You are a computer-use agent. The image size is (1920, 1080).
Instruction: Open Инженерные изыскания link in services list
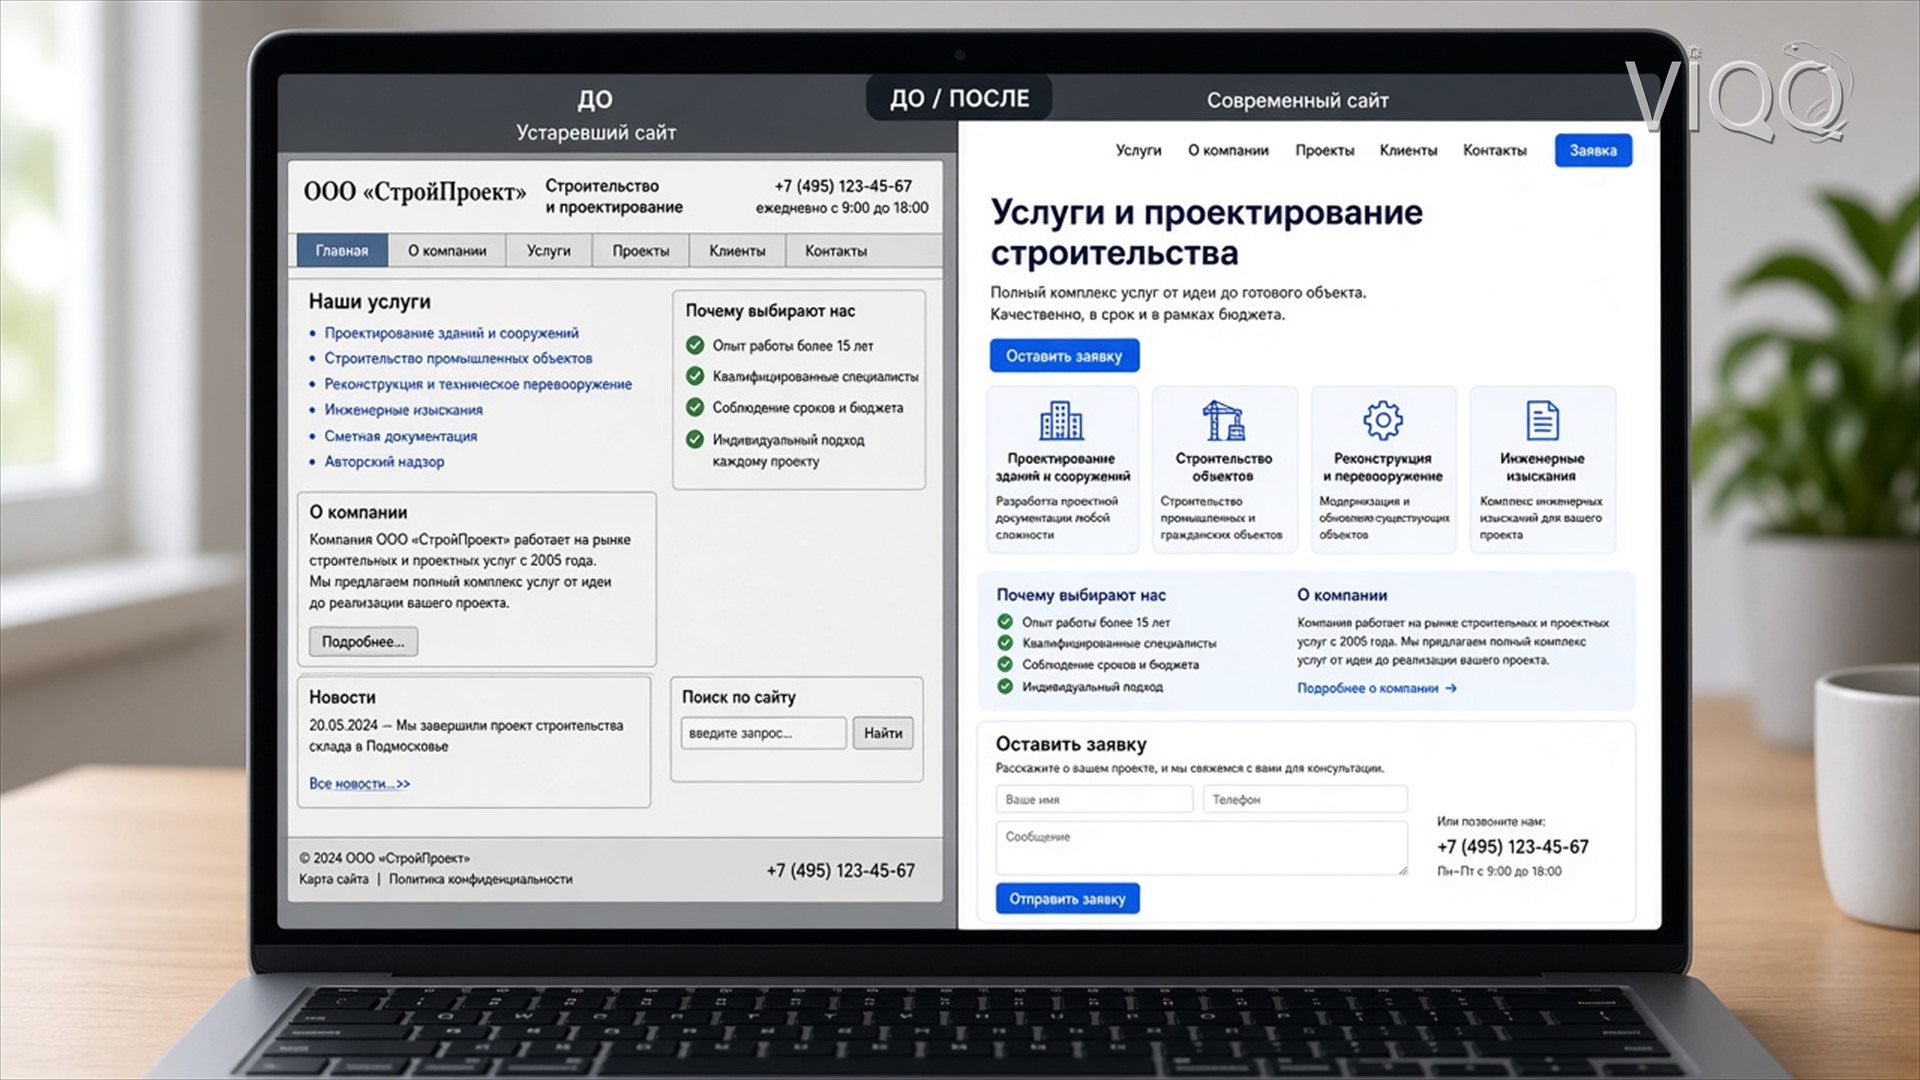[x=403, y=410]
